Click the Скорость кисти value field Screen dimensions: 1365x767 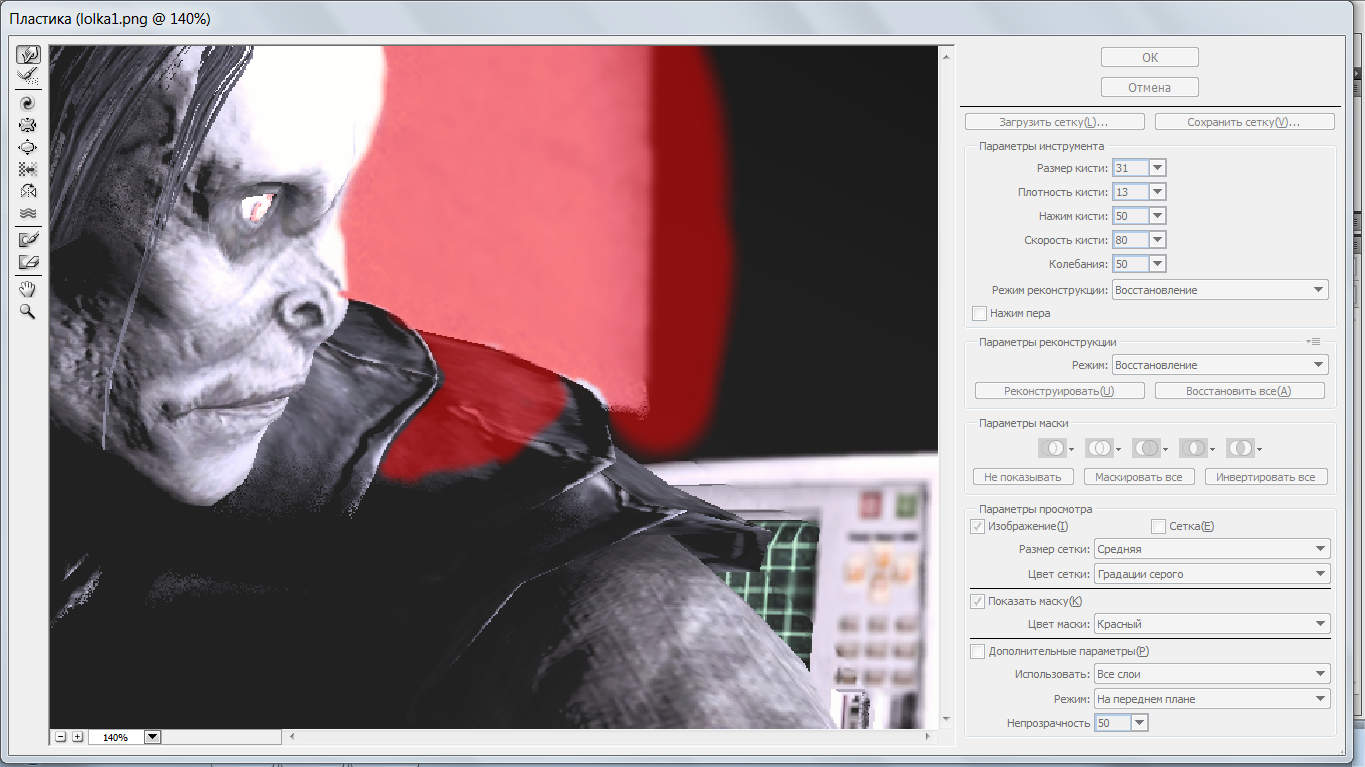click(1130, 240)
